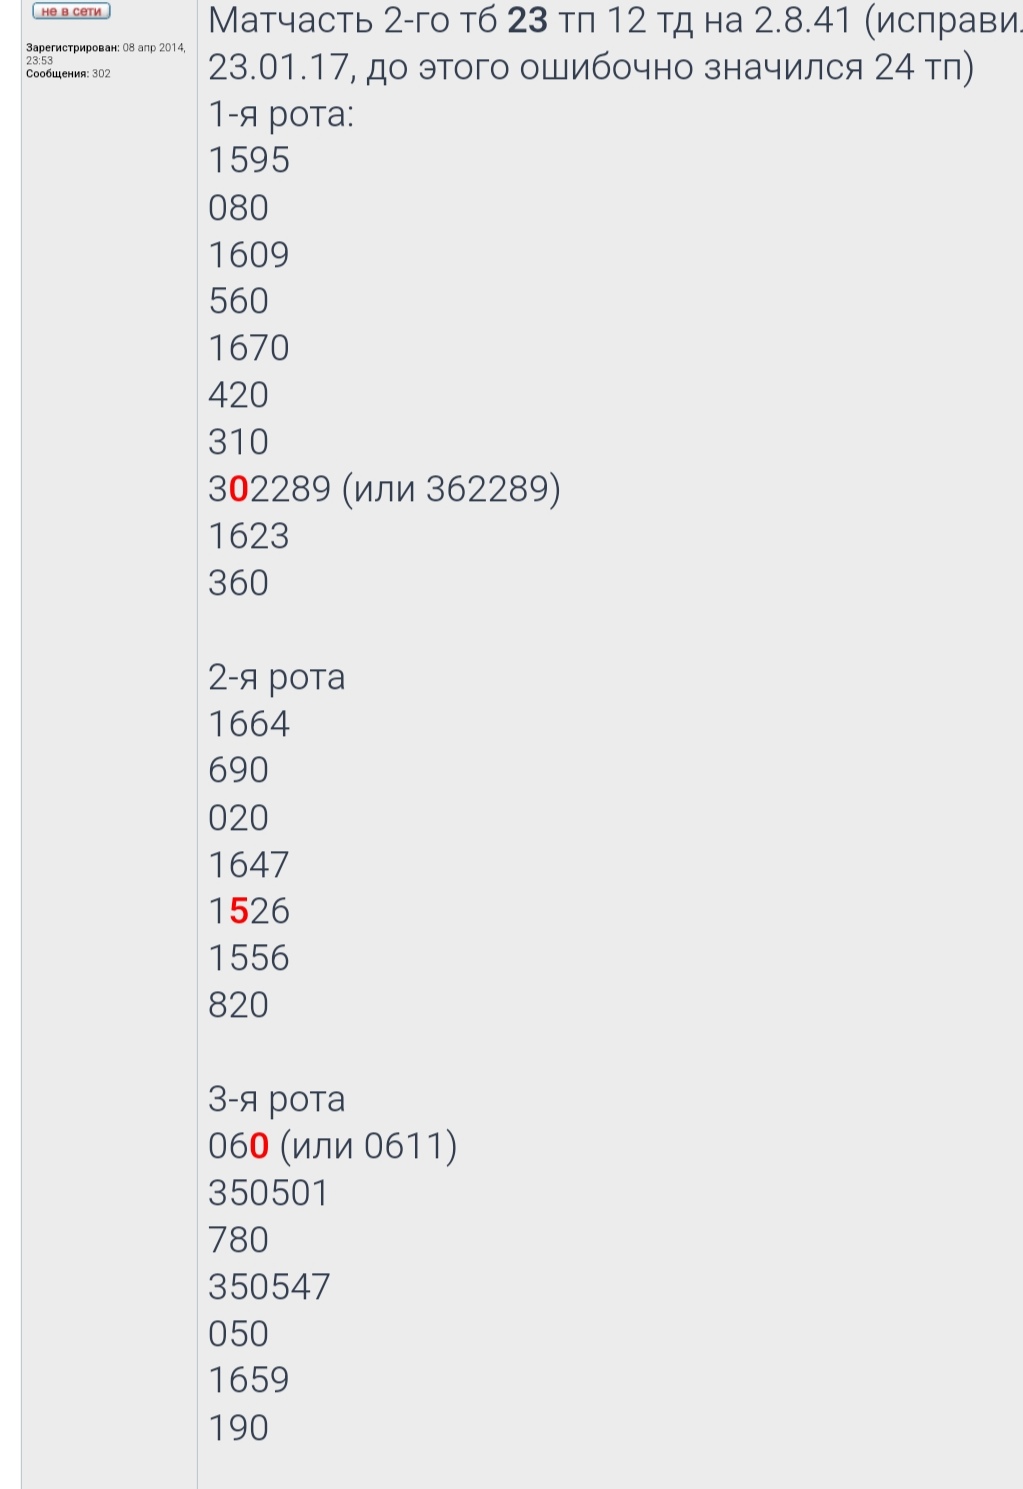Click the red 0 in 302289

pyautogui.click(x=239, y=489)
